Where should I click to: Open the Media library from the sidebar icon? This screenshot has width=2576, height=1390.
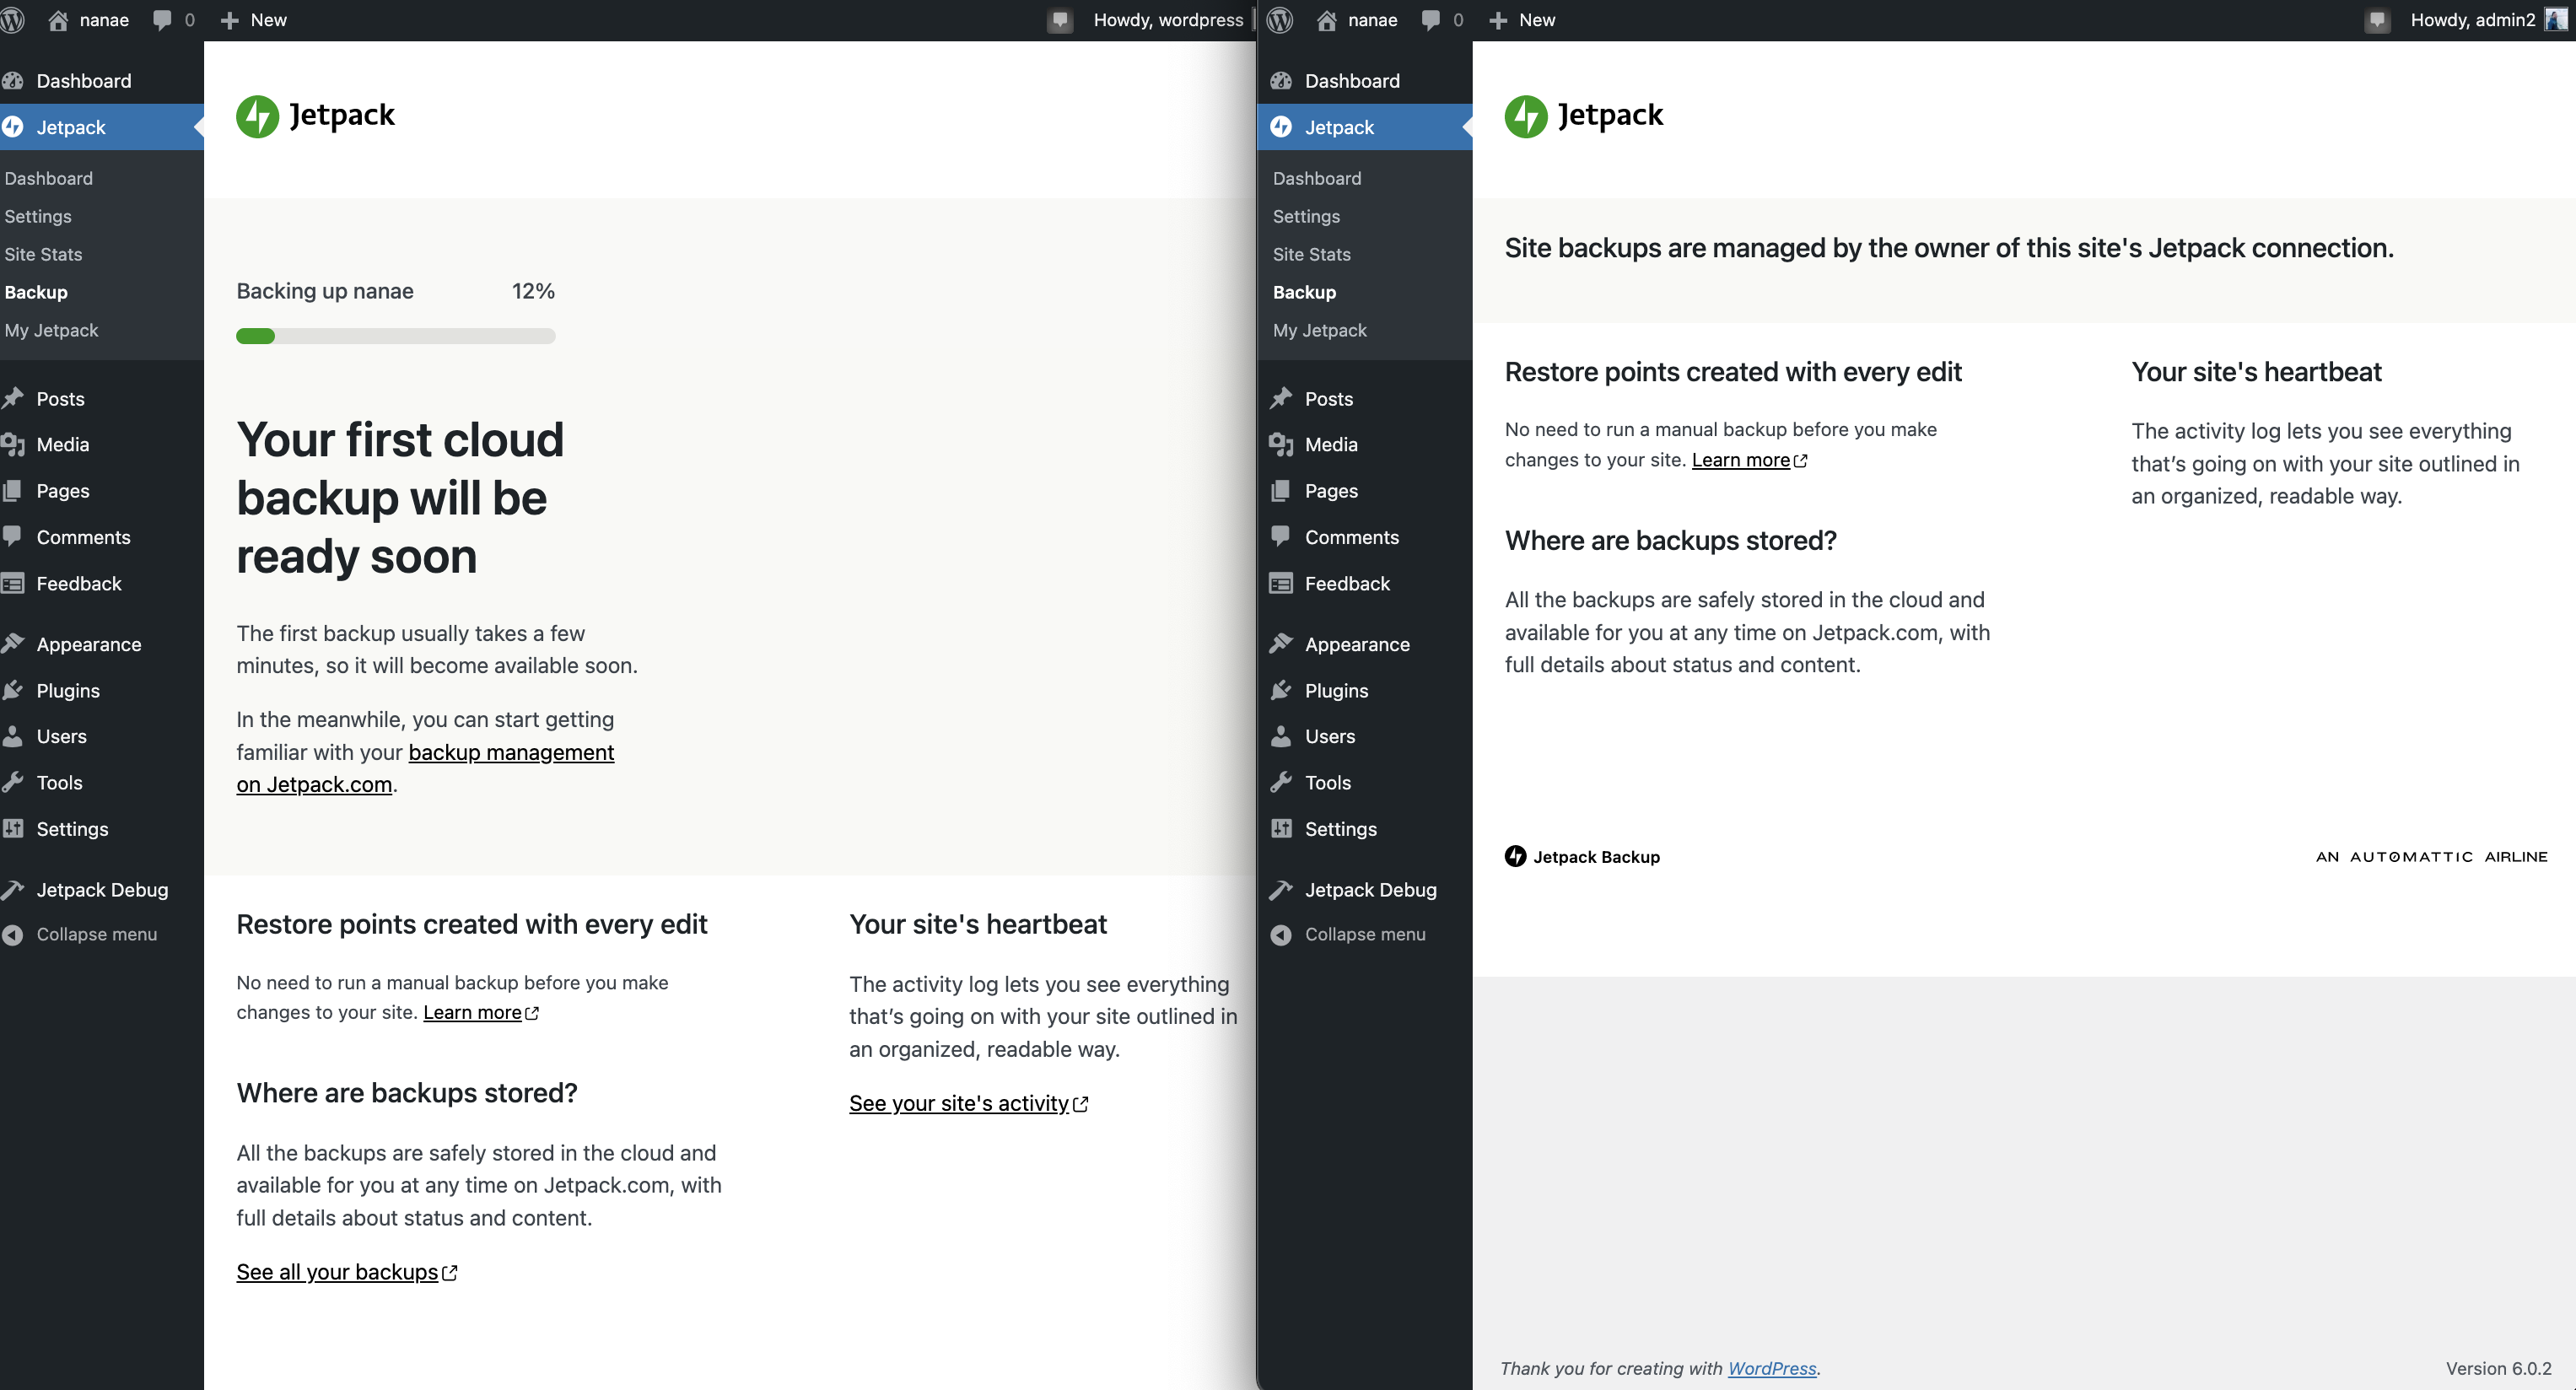(x=14, y=445)
